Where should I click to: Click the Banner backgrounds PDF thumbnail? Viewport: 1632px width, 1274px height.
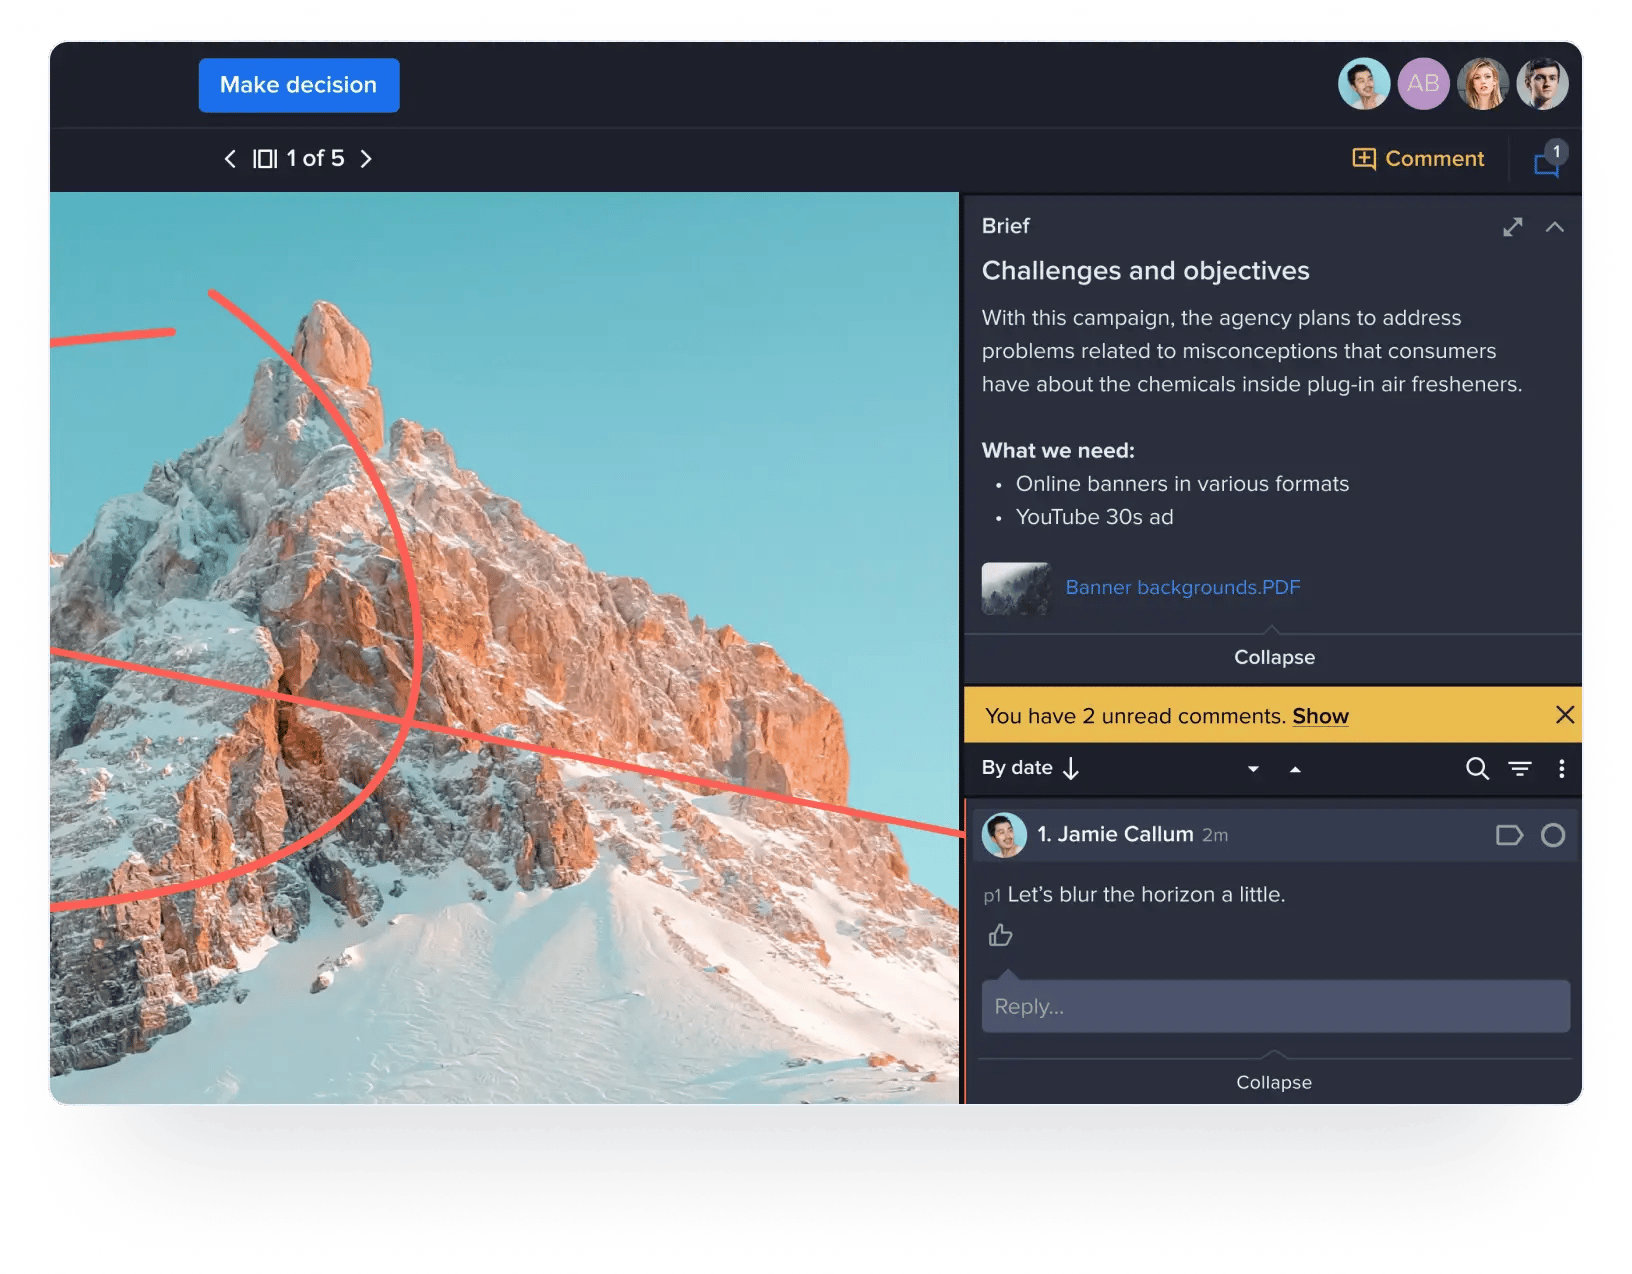(1016, 588)
